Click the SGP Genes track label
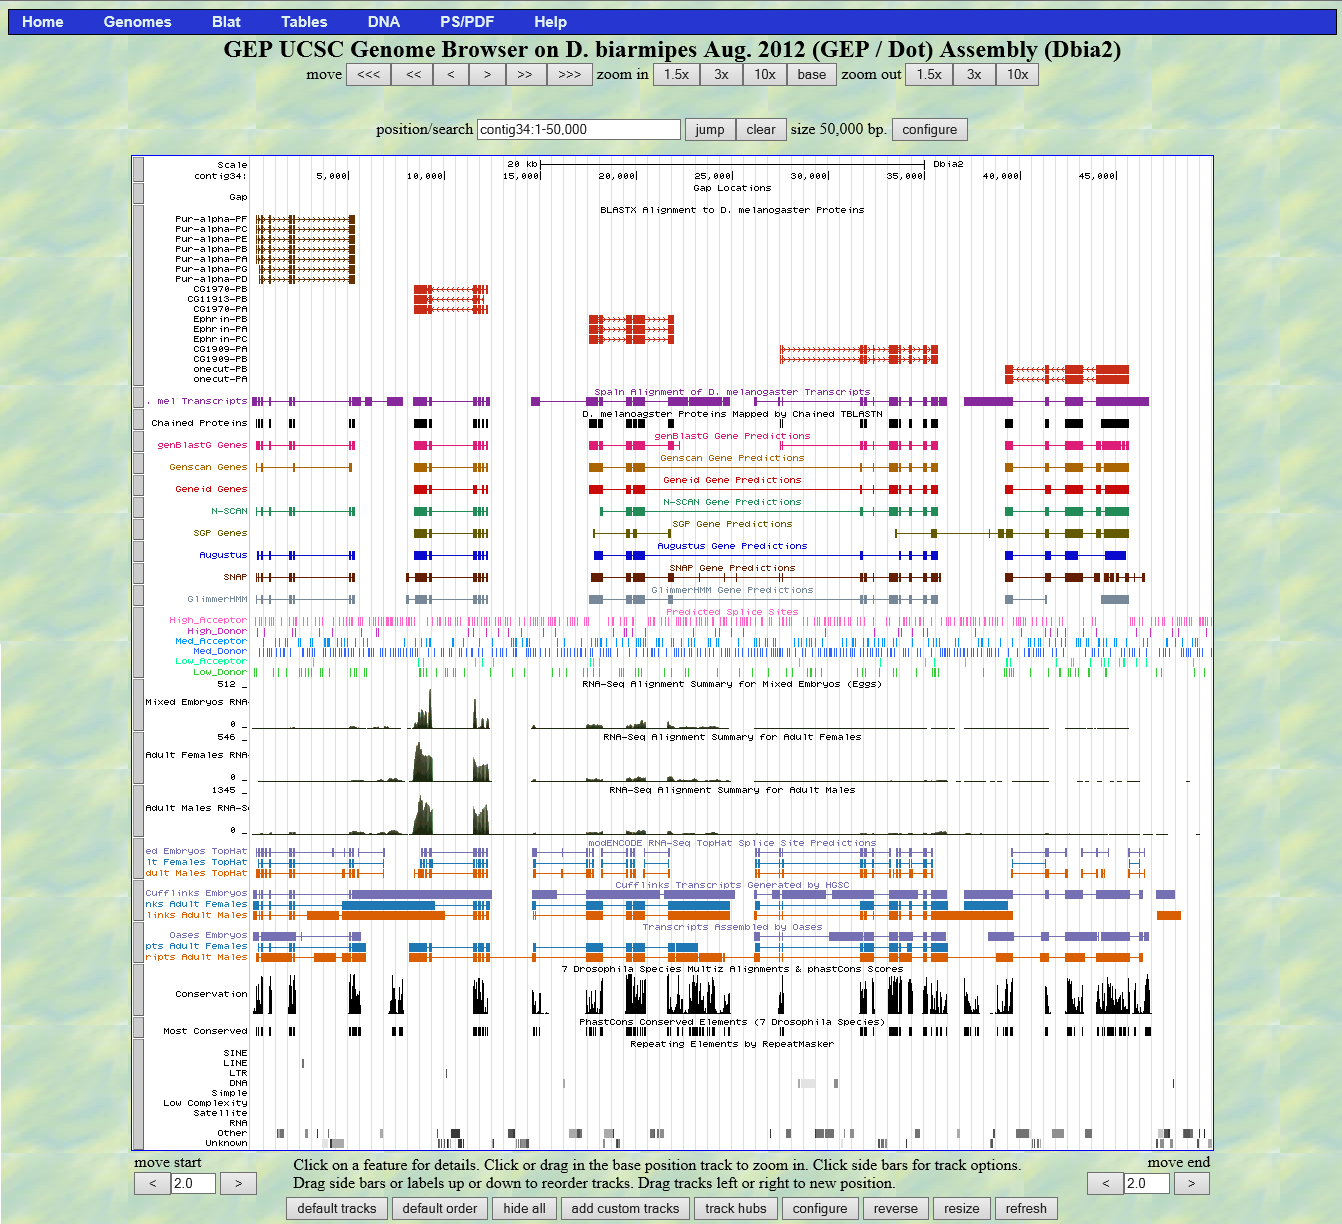 pyautogui.click(x=220, y=533)
